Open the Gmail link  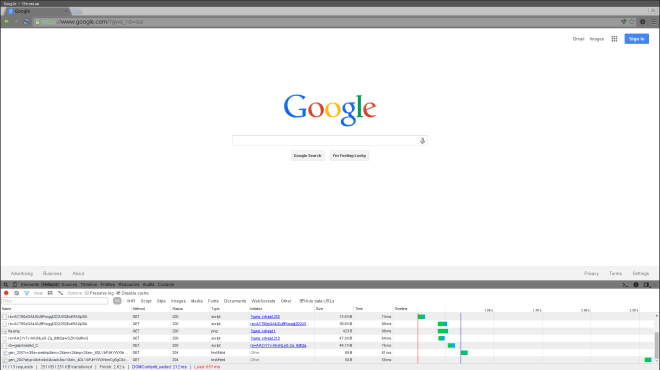point(578,39)
